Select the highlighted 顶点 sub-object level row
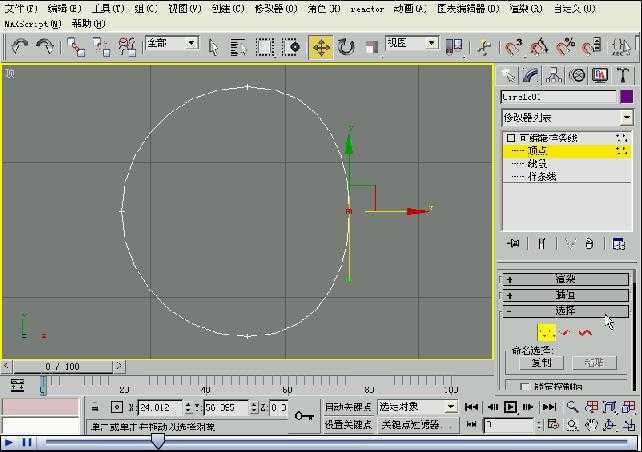642x452 pixels. pos(567,151)
